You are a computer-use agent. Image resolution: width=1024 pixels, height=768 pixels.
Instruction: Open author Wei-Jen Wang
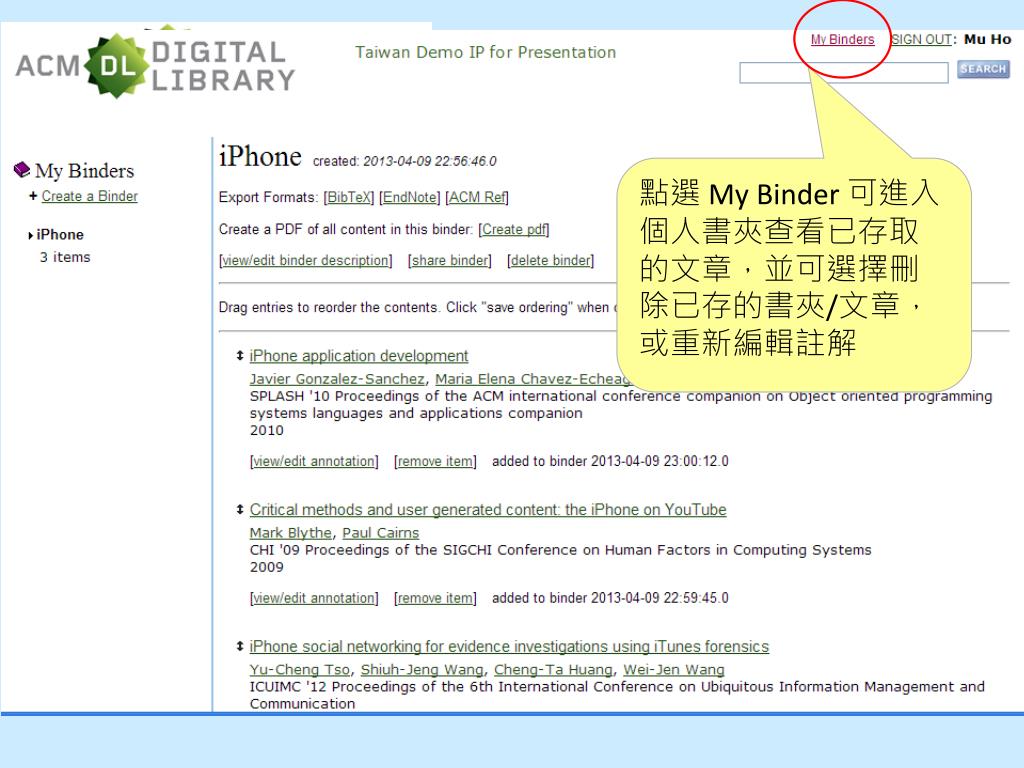(674, 669)
